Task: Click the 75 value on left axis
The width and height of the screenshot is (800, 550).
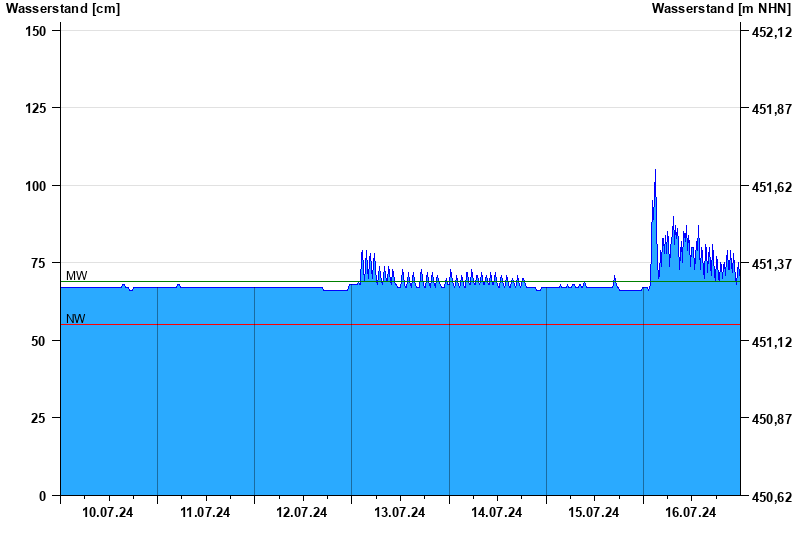Action: tap(38, 263)
